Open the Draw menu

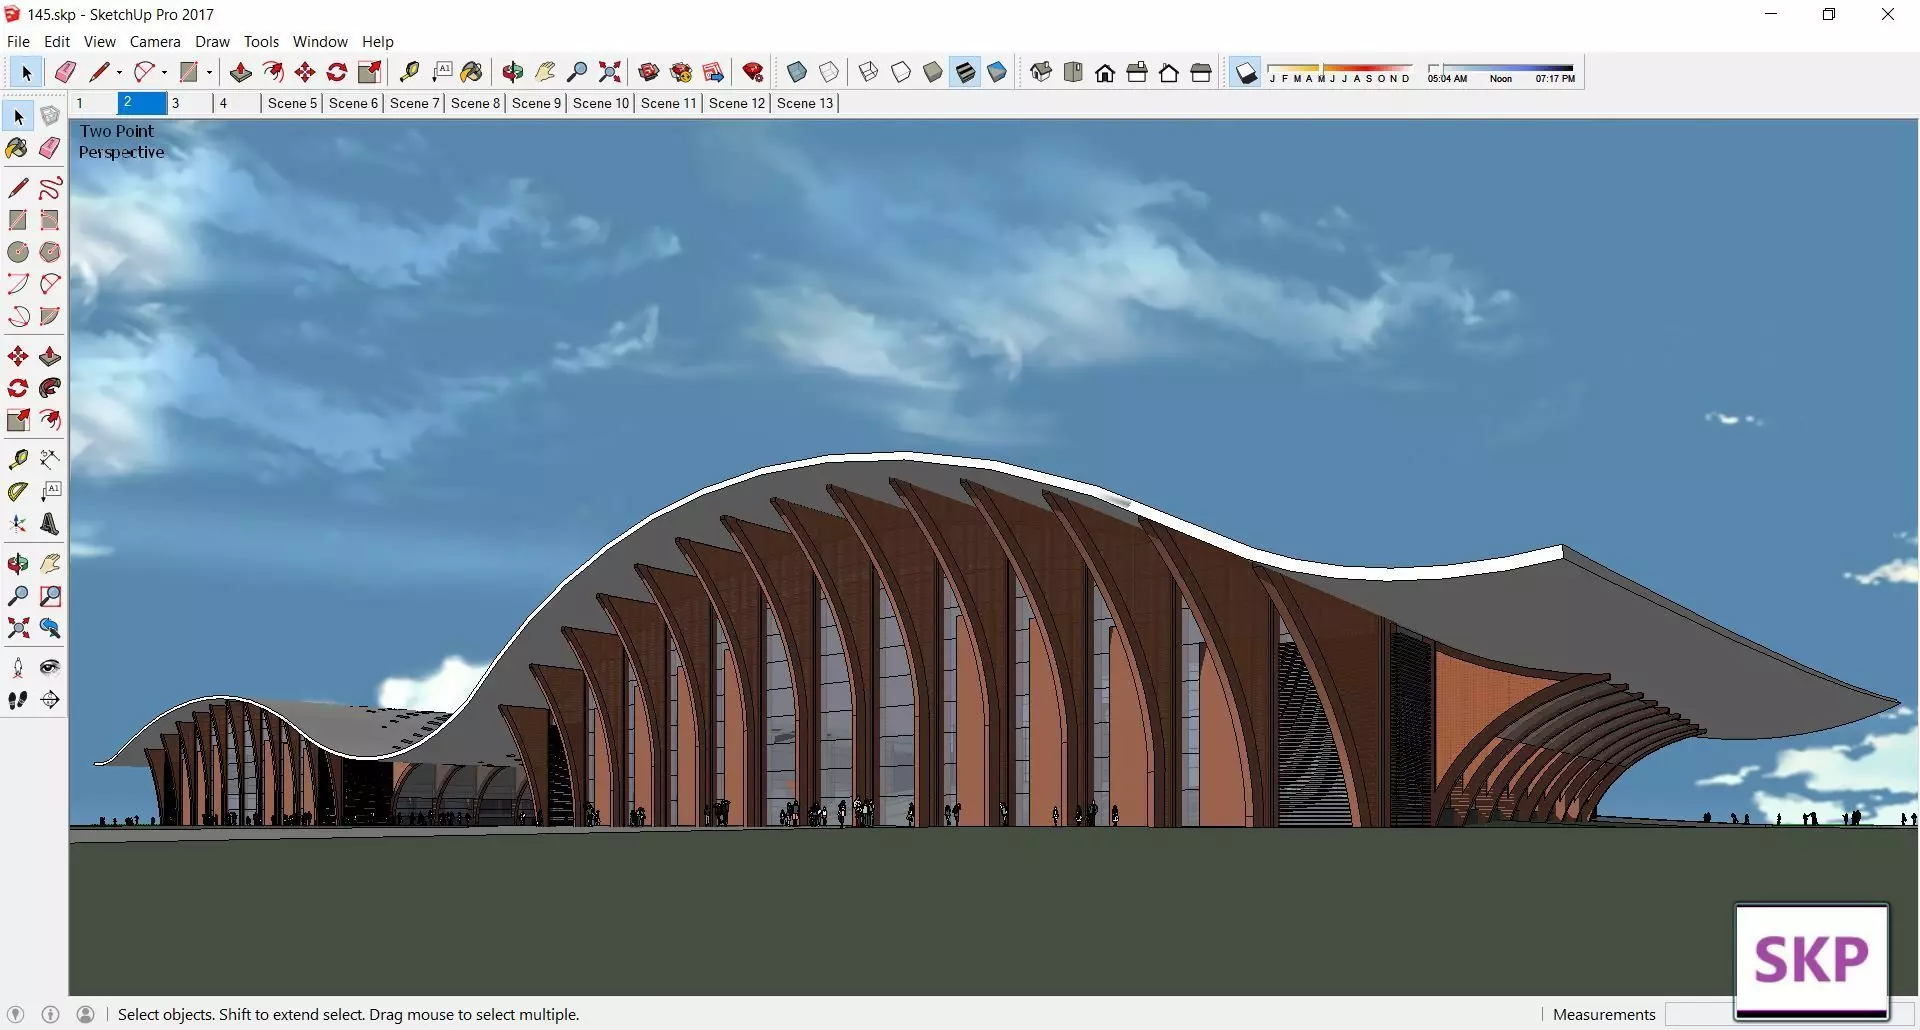pyautogui.click(x=212, y=41)
